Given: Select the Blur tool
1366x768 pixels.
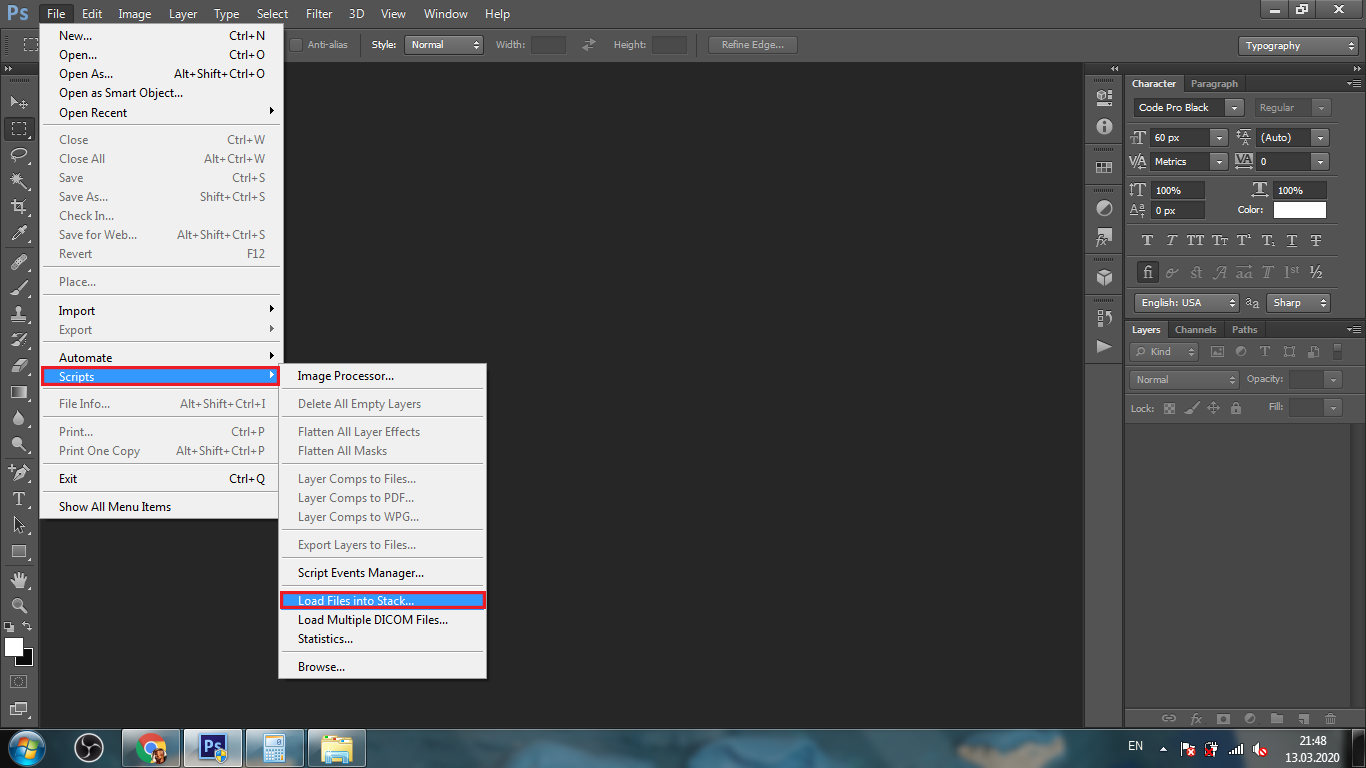Looking at the screenshot, I should coord(19,418).
